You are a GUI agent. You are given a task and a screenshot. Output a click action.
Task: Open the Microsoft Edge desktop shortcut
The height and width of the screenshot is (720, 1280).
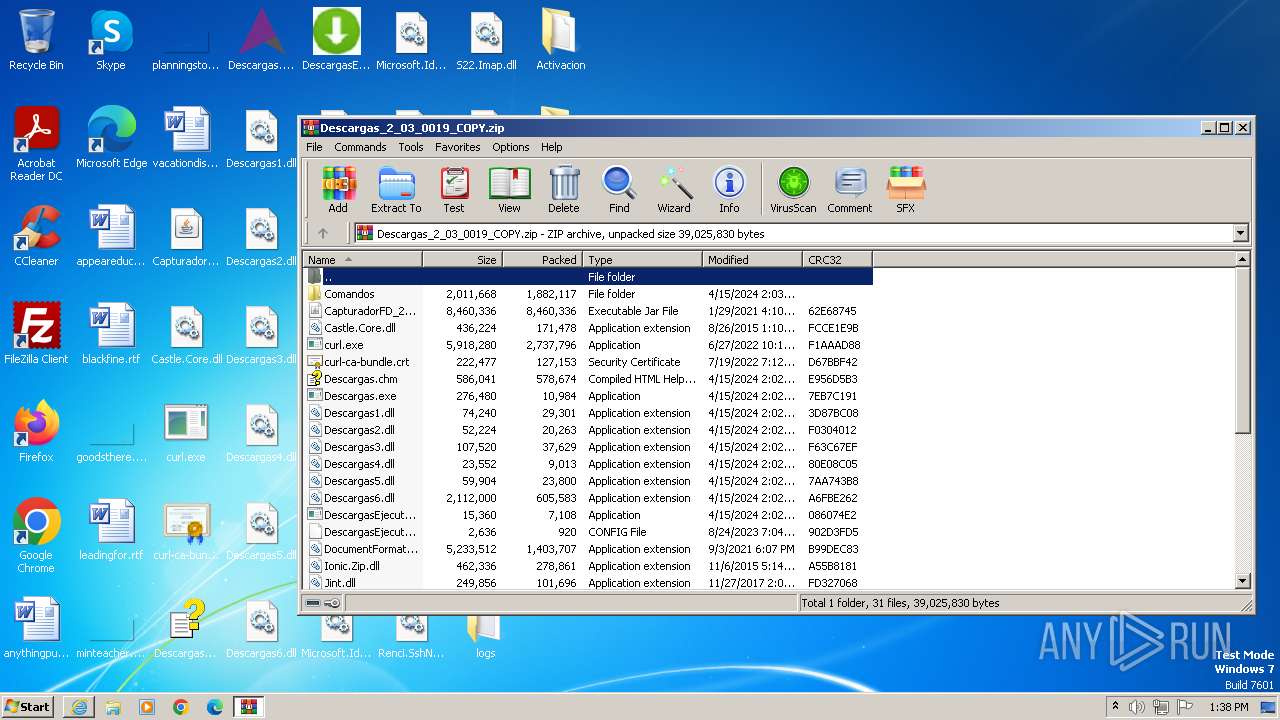(111, 137)
